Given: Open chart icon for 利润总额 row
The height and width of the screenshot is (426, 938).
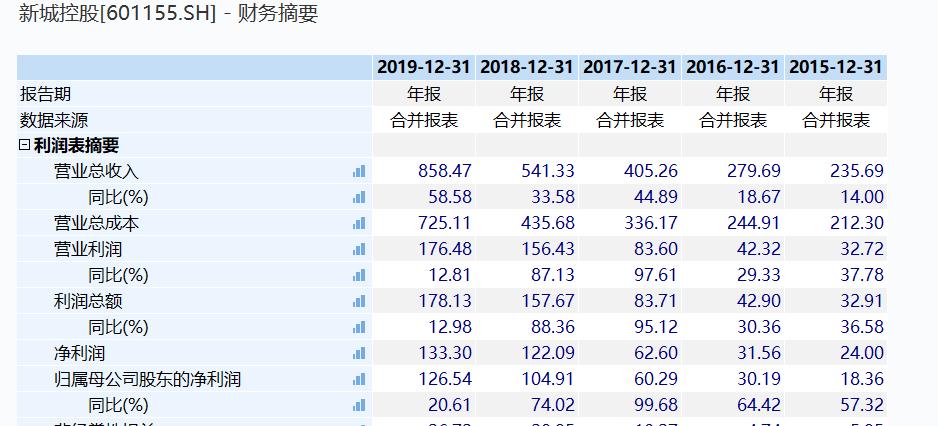Looking at the screenshot, I should point(359,301).
